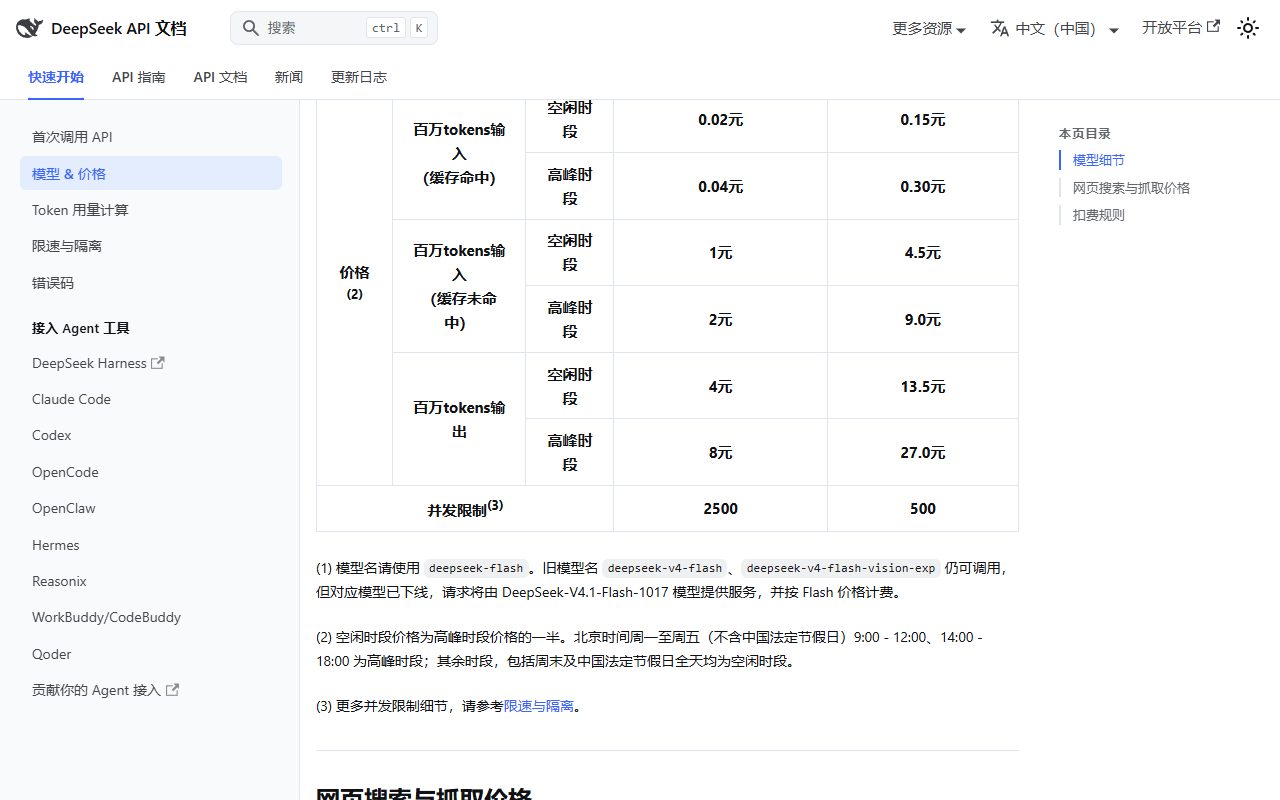The width and height of the screenshot is (1280, 800).
Task: Click the language translate icon
Action: [x=1000, y=28]
